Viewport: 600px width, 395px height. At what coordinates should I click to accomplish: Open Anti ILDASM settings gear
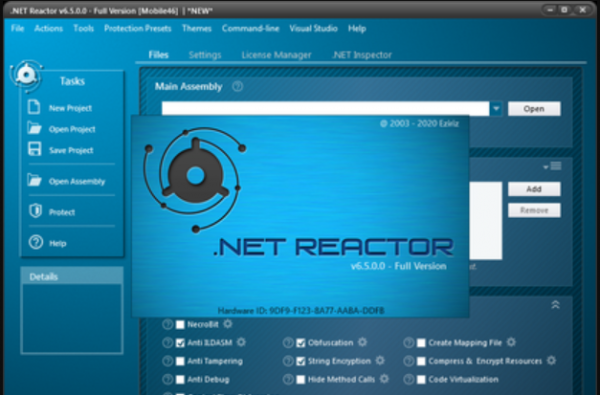coord(241,342)
